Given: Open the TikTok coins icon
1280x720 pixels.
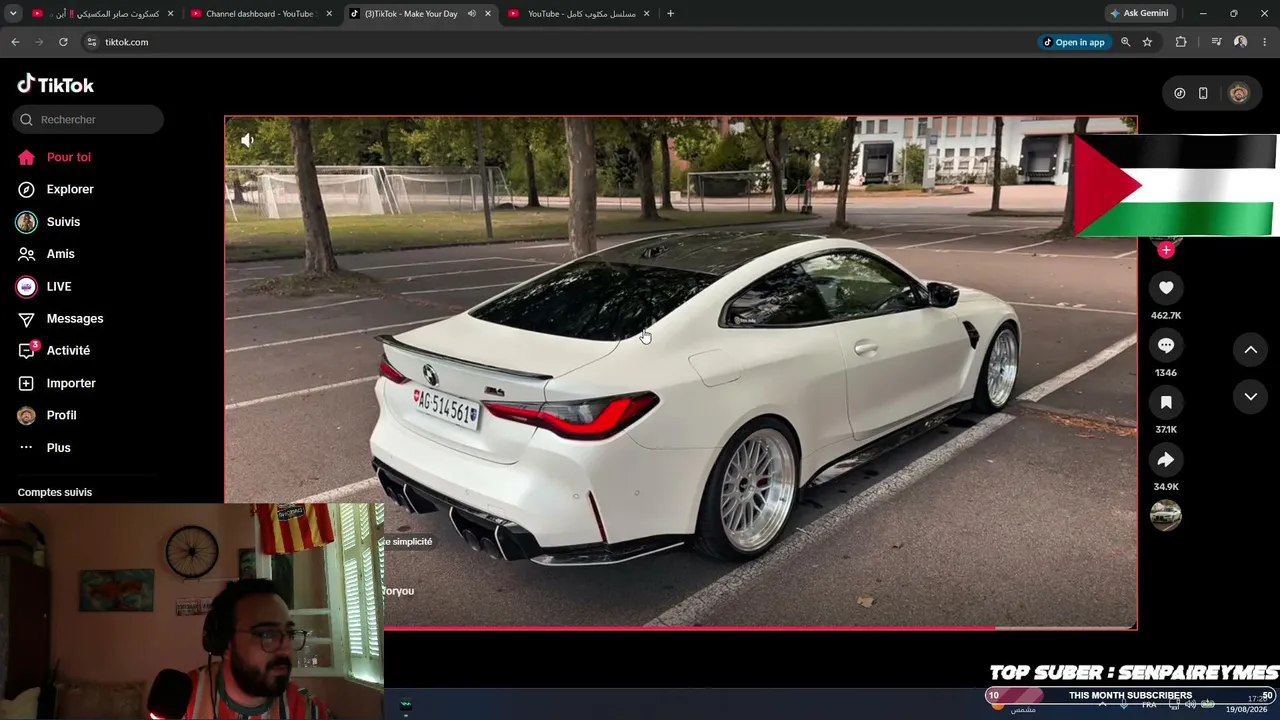Looking at the screenshot, I should coord(1180,93).
